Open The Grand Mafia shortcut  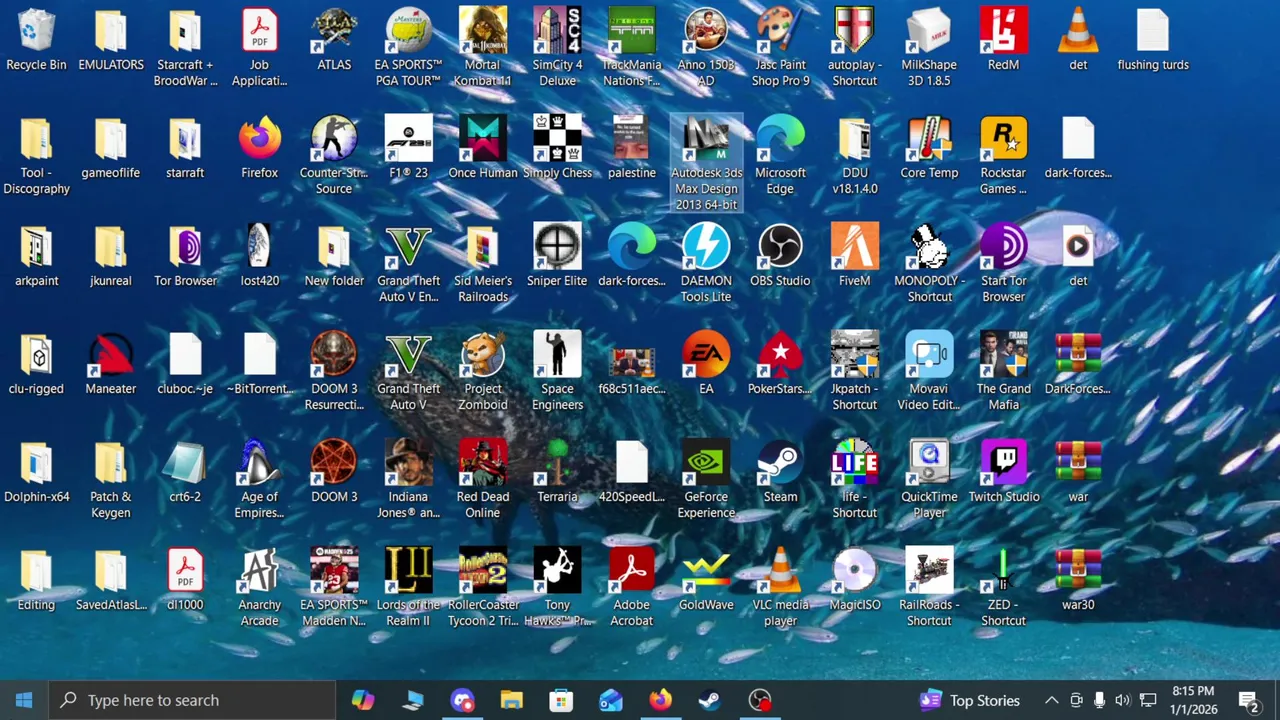(1003, 370)
